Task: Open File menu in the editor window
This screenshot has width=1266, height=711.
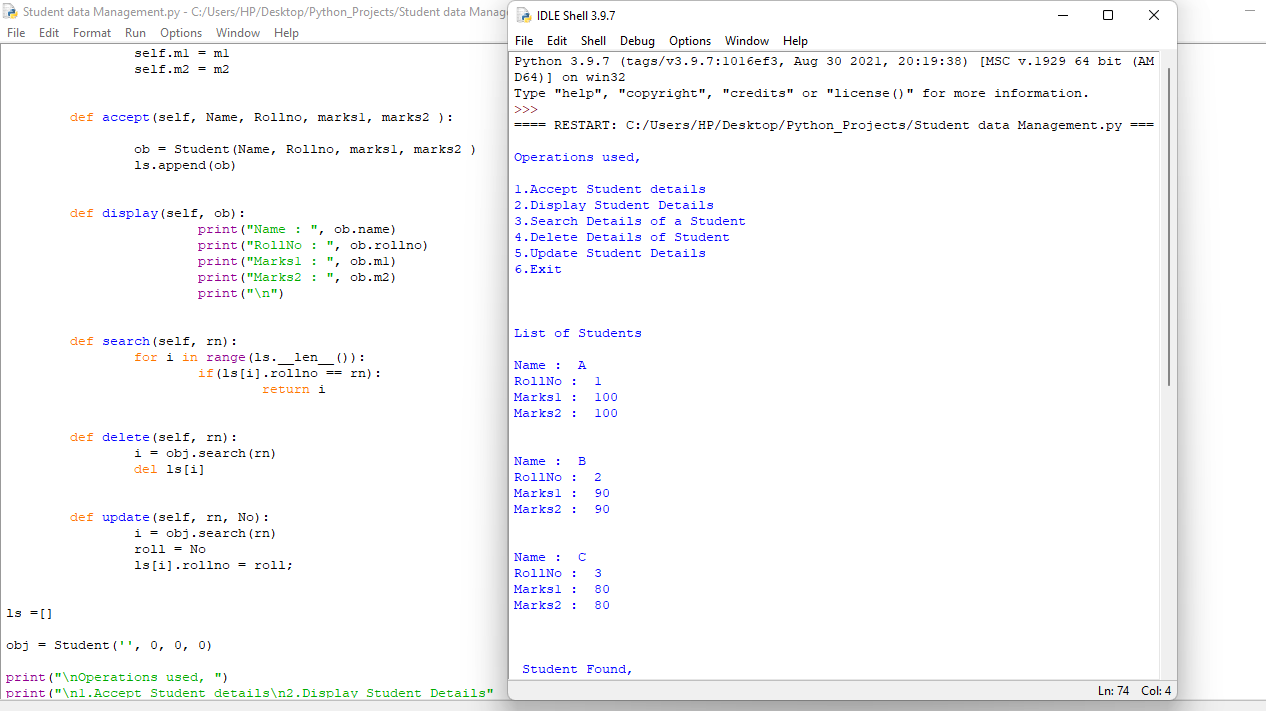Action: 16,33
